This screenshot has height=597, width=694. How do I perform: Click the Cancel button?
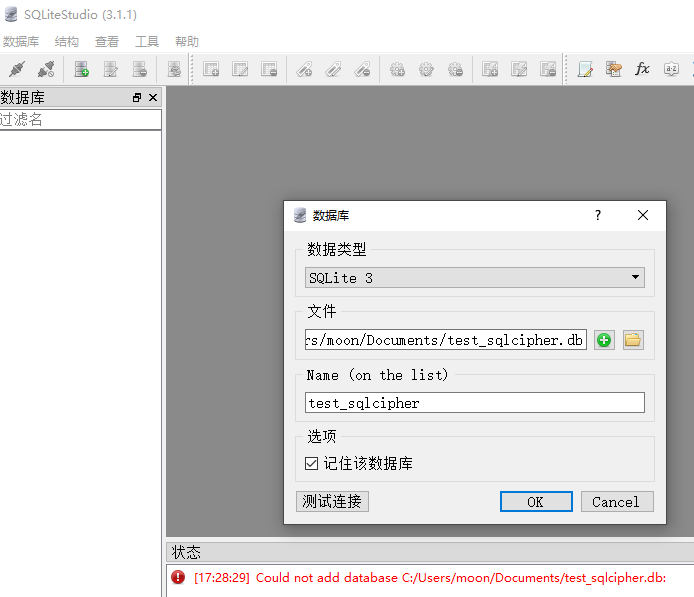click(617, 501)
